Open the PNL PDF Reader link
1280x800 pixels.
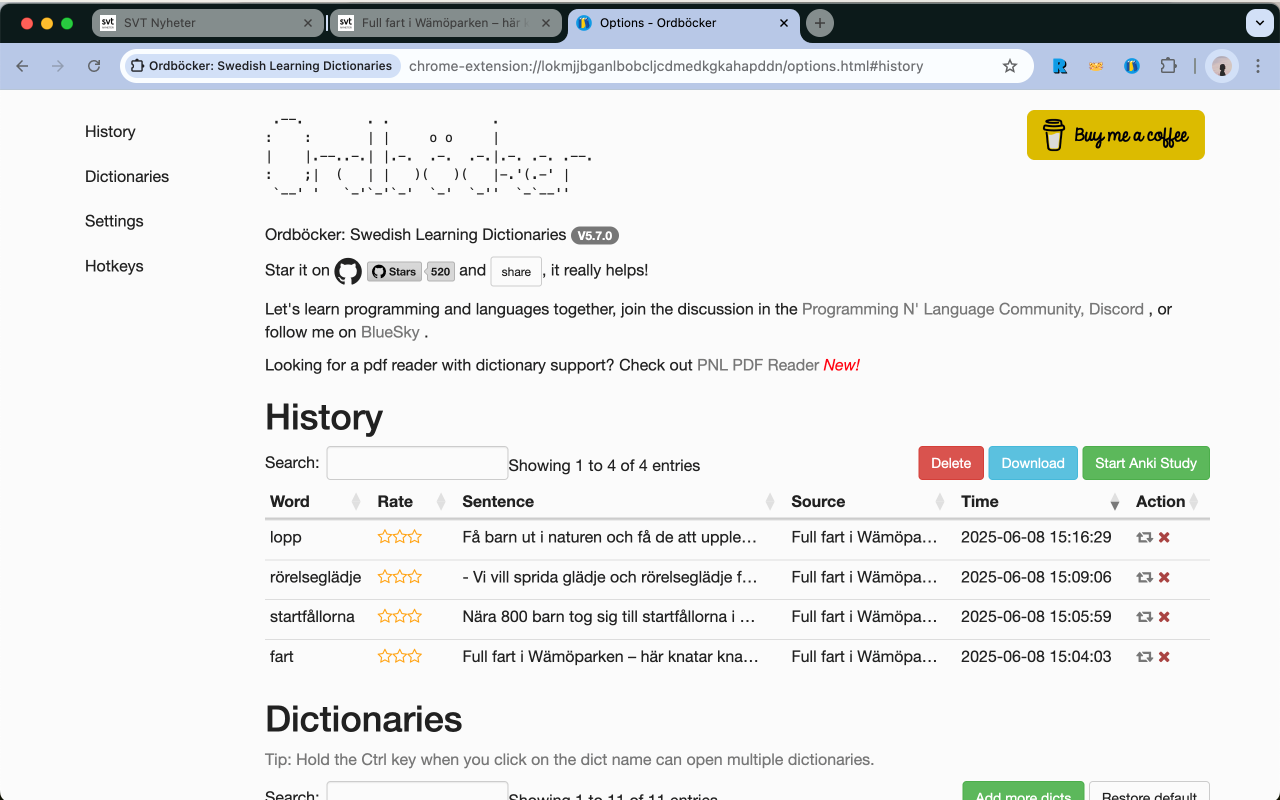tap(758, 366)
